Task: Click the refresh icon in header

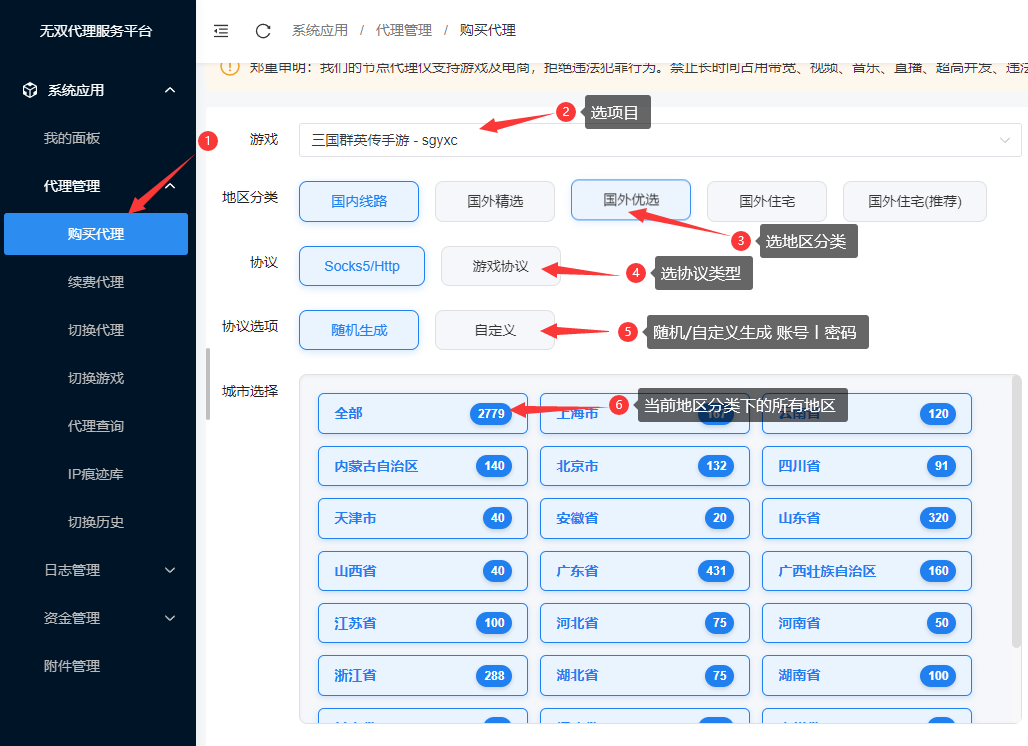Action: [263, 31]
